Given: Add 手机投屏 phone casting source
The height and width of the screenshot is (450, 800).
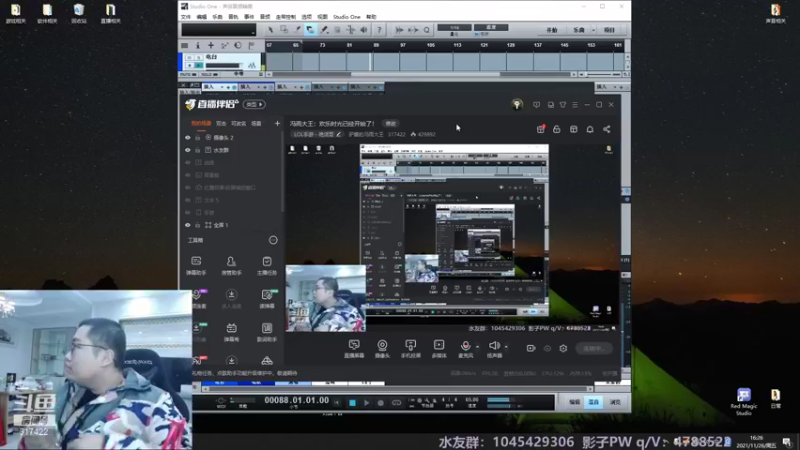Looking at the screenshot, I should pos(411,349).
